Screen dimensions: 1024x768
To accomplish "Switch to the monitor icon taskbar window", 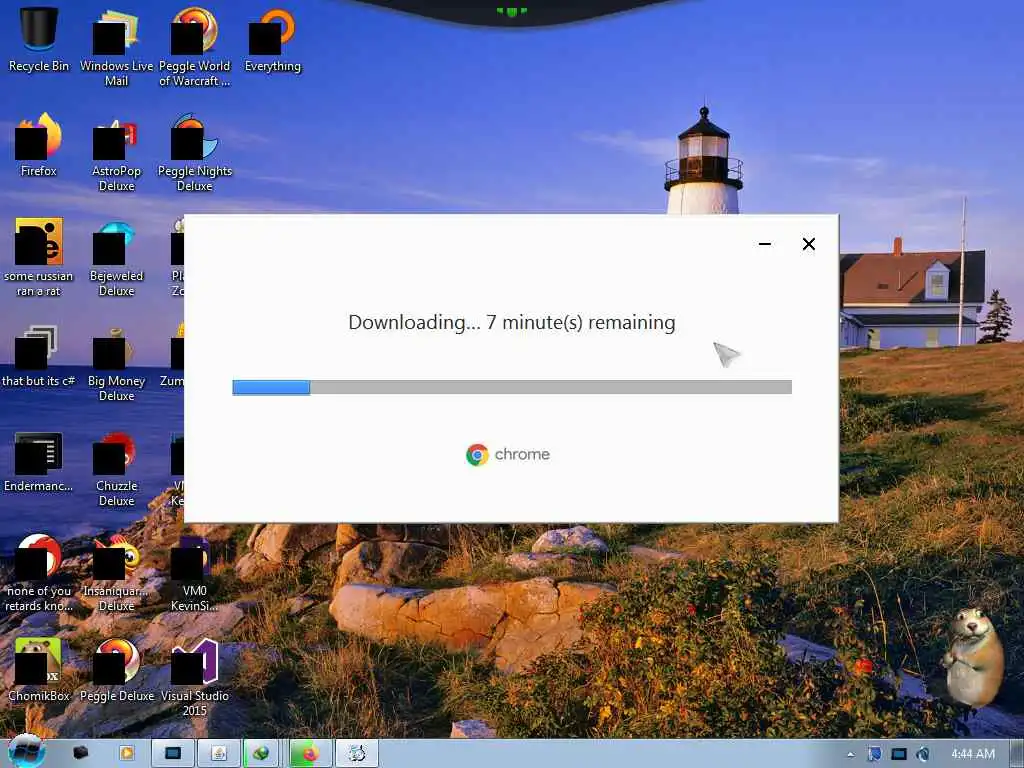I will pyautogui.click(x=172, y=753).
